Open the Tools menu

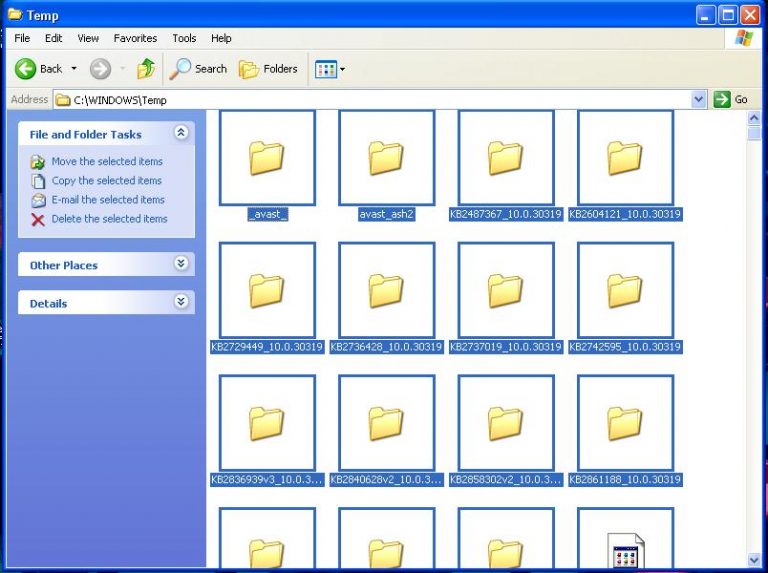coord(184,38)
